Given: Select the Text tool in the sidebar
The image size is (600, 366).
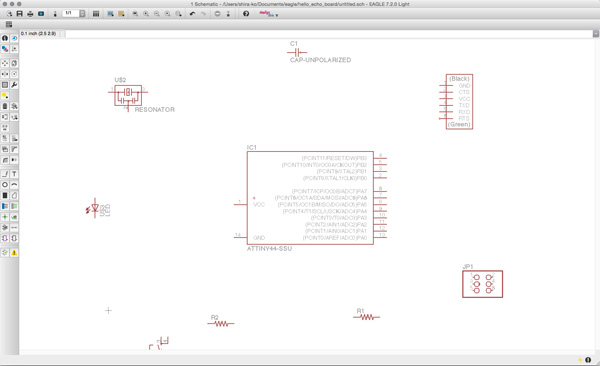Looking at the screenshot, I should point(14,174).
